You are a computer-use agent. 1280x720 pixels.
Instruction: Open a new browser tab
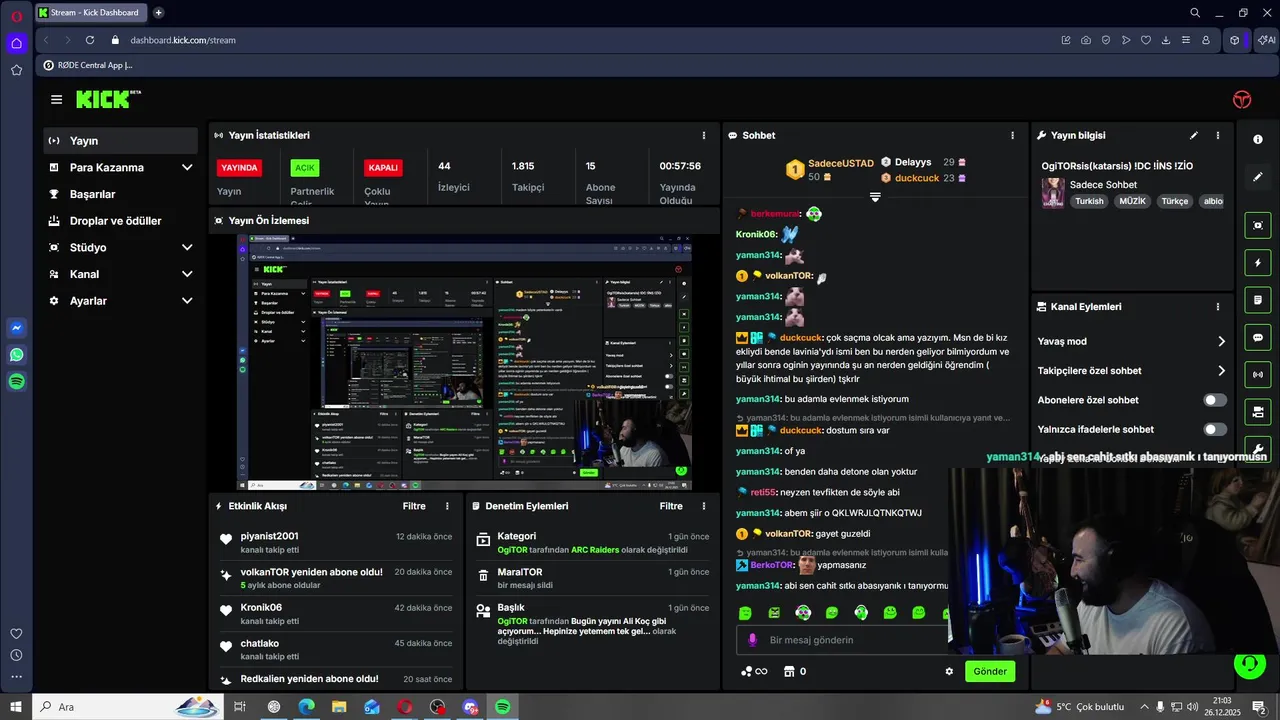(x=158, y=12)
